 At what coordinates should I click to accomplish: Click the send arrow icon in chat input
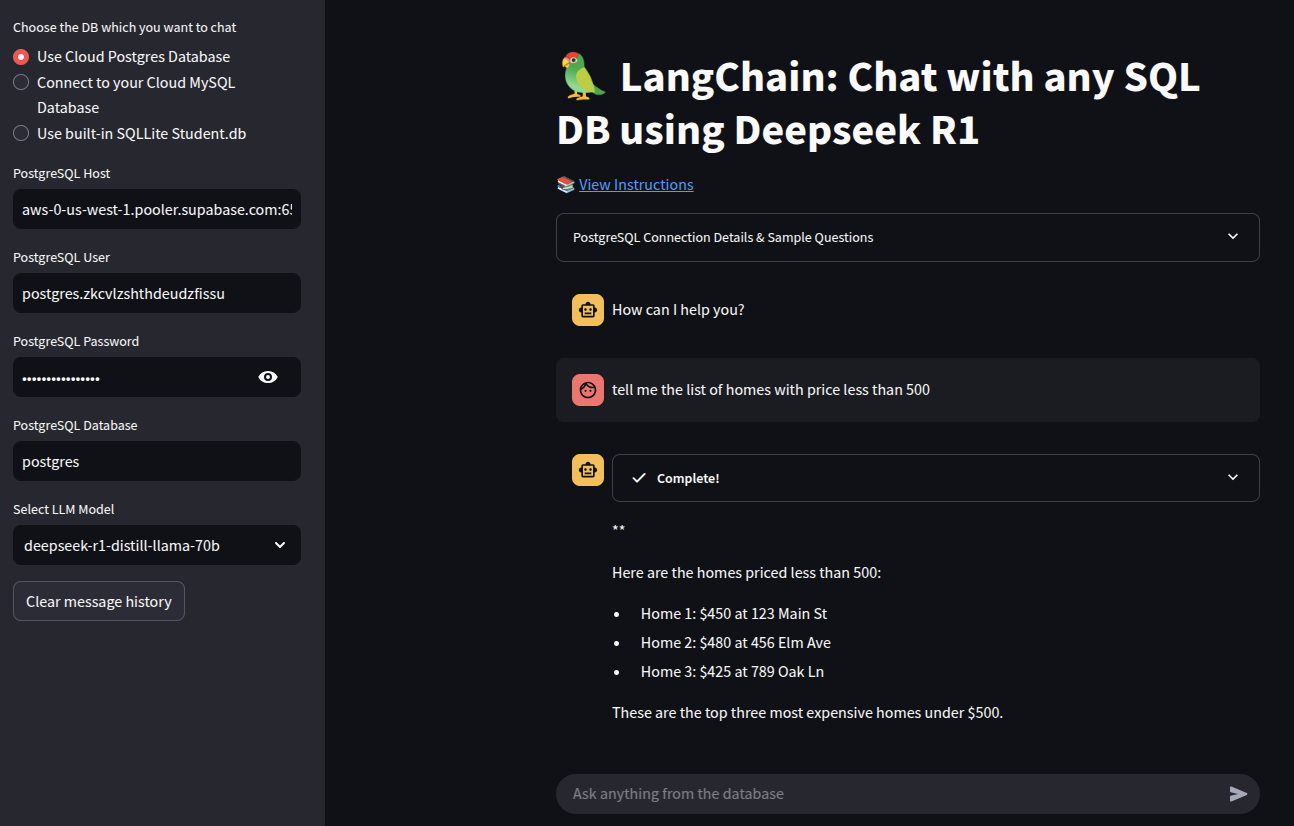click(1238, 794)
